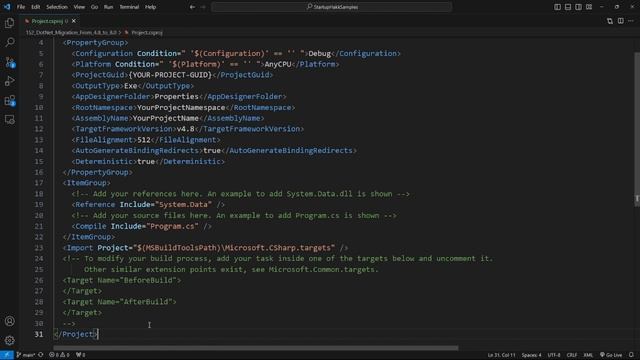Viewport: 640px width, 360px height.
Task: Open the Extensions view
Action: click(x=9, y=100)
